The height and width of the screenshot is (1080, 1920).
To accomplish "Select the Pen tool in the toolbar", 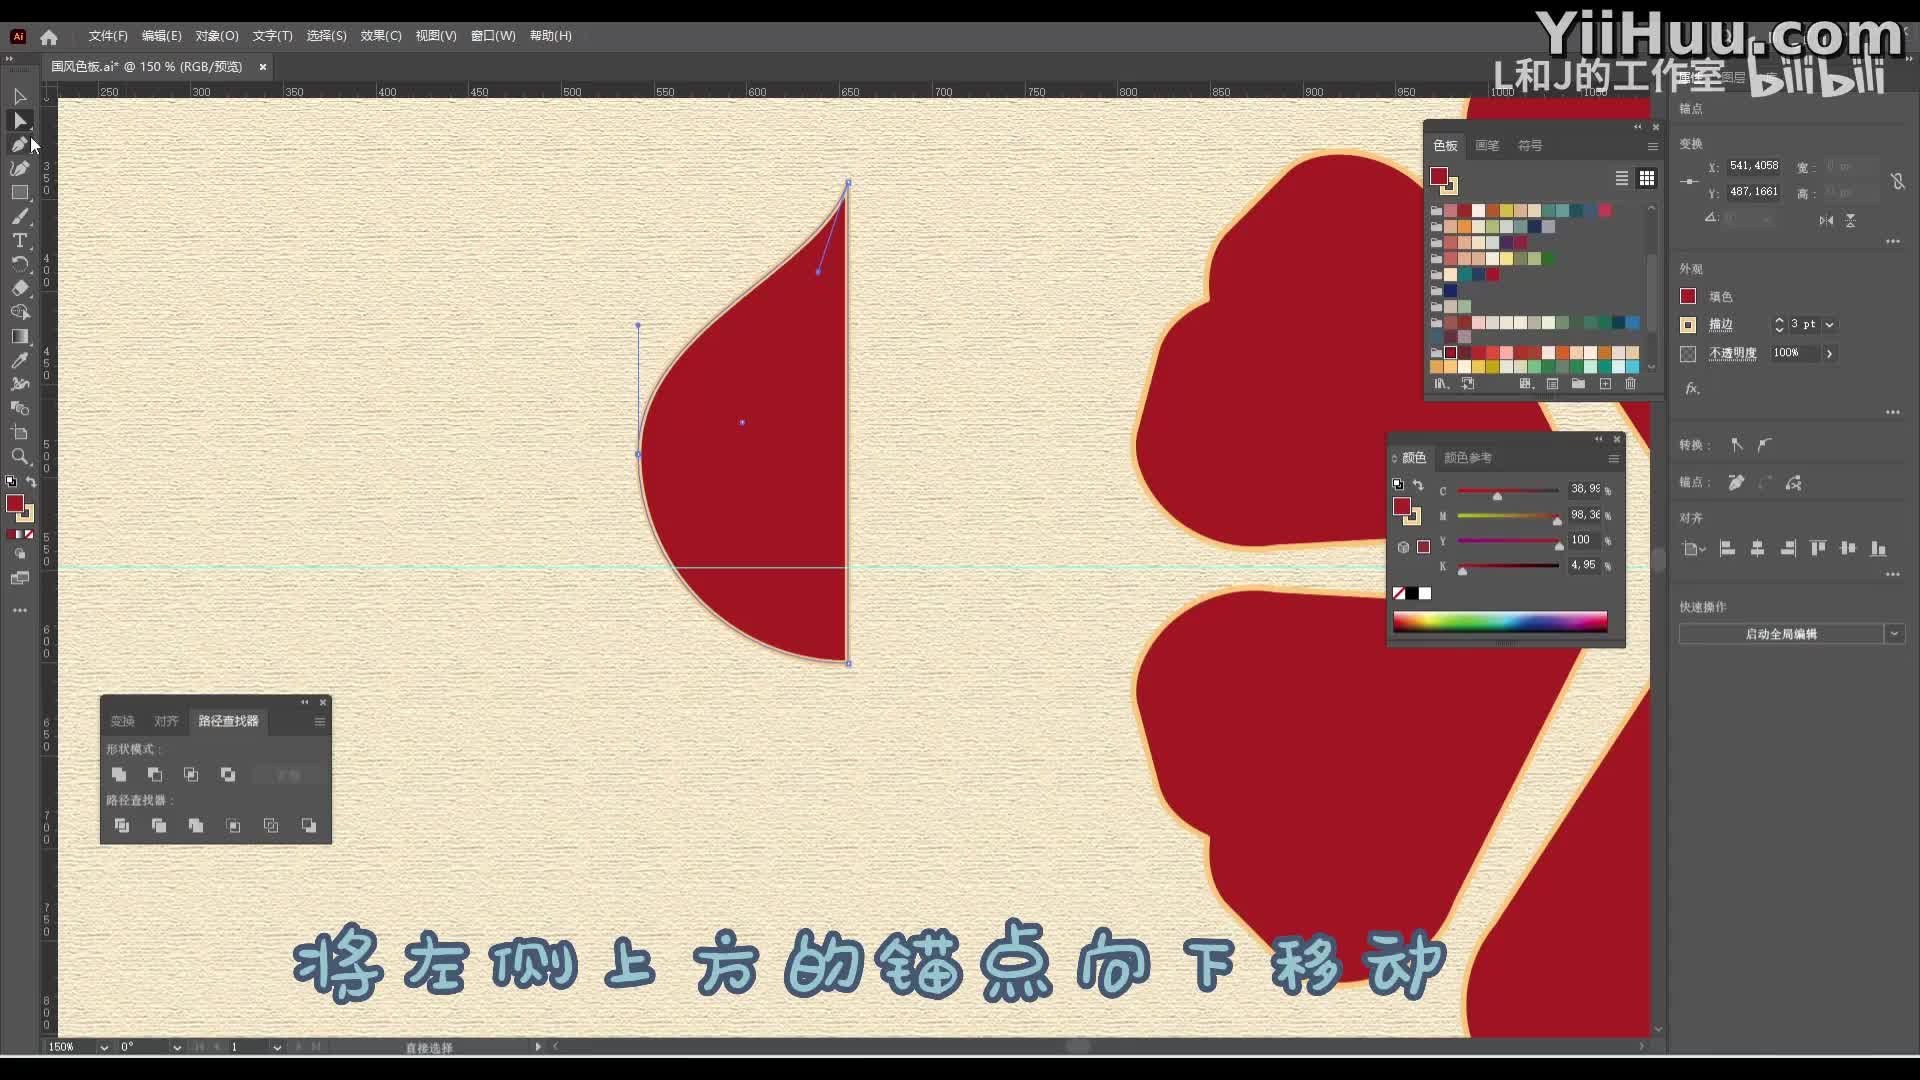I will coord(20,144).
